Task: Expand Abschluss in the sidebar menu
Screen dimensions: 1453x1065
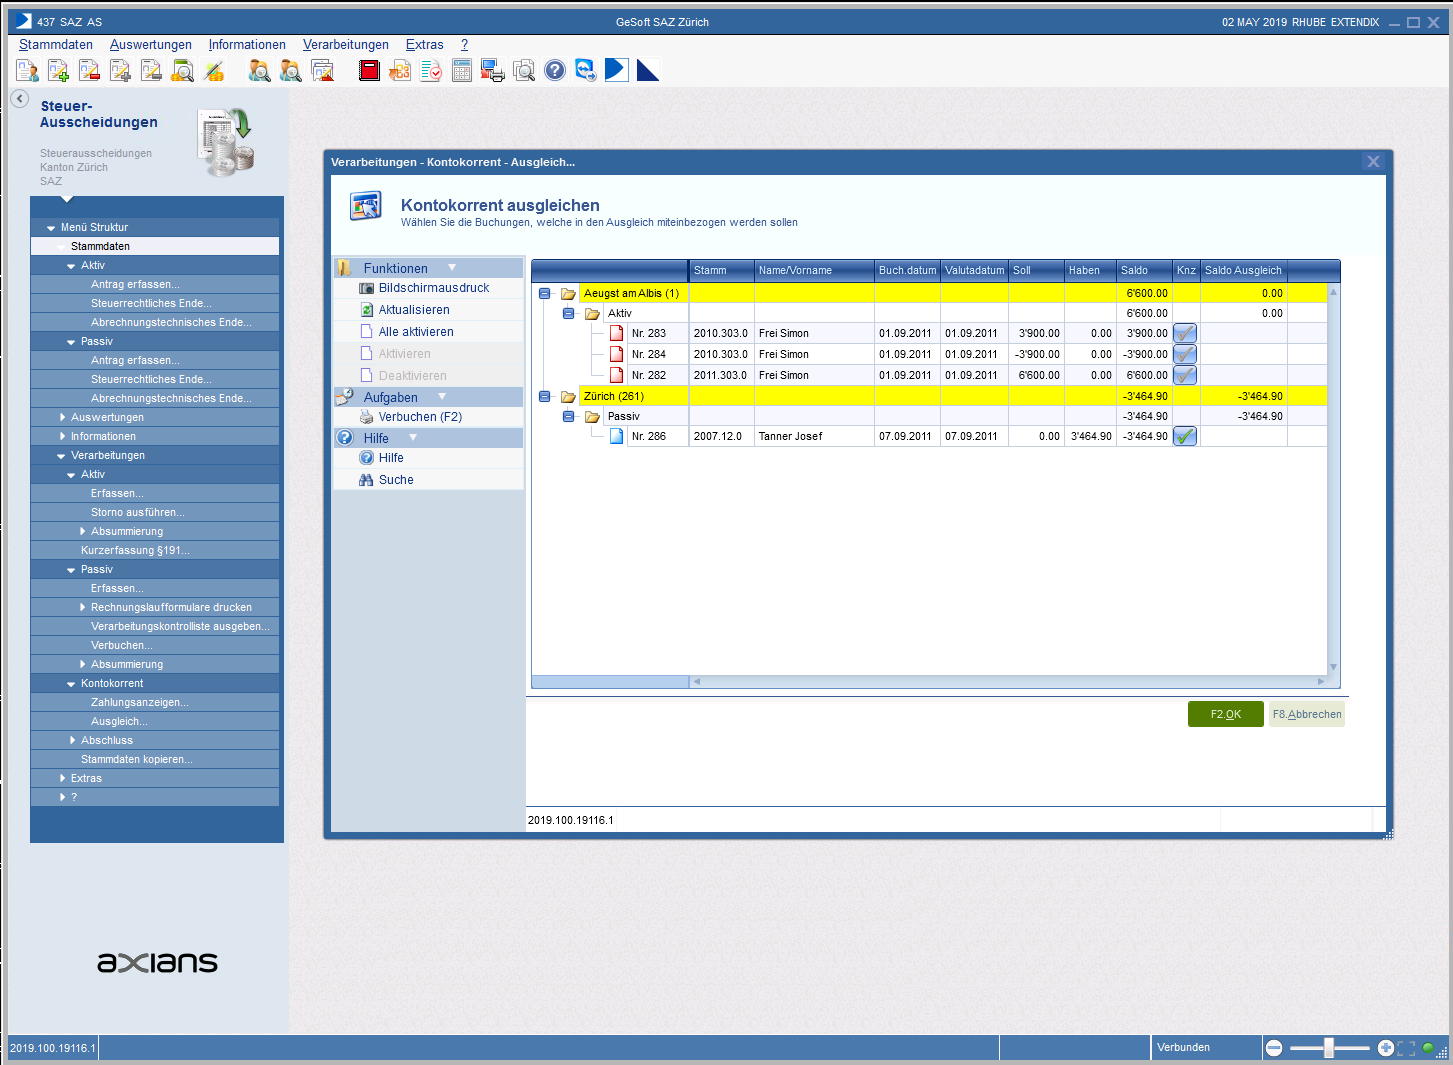Action: click(x=73, y=740)
